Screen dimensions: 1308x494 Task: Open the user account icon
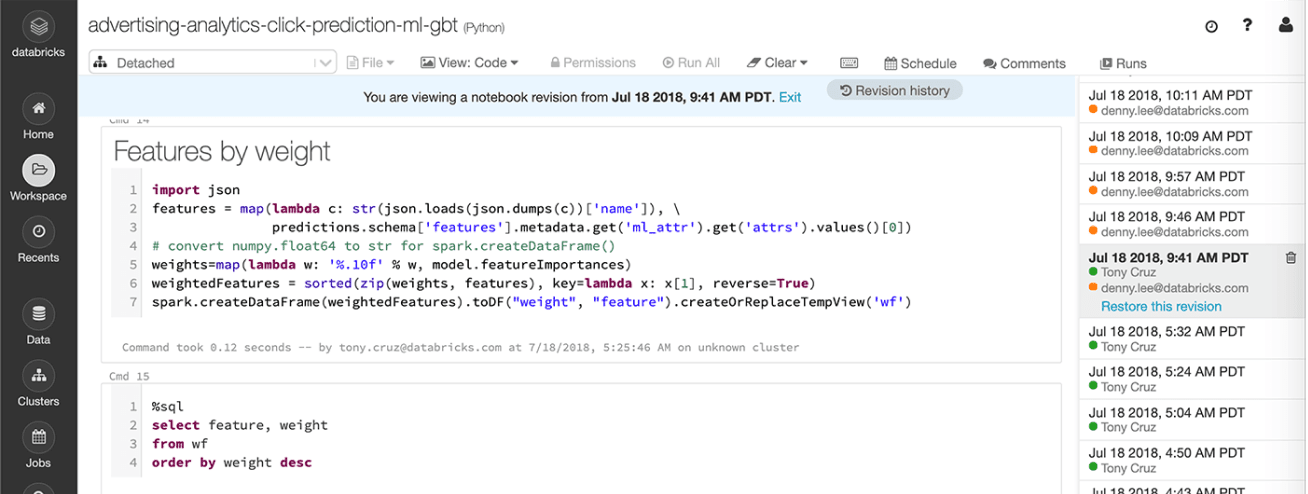1286,26
